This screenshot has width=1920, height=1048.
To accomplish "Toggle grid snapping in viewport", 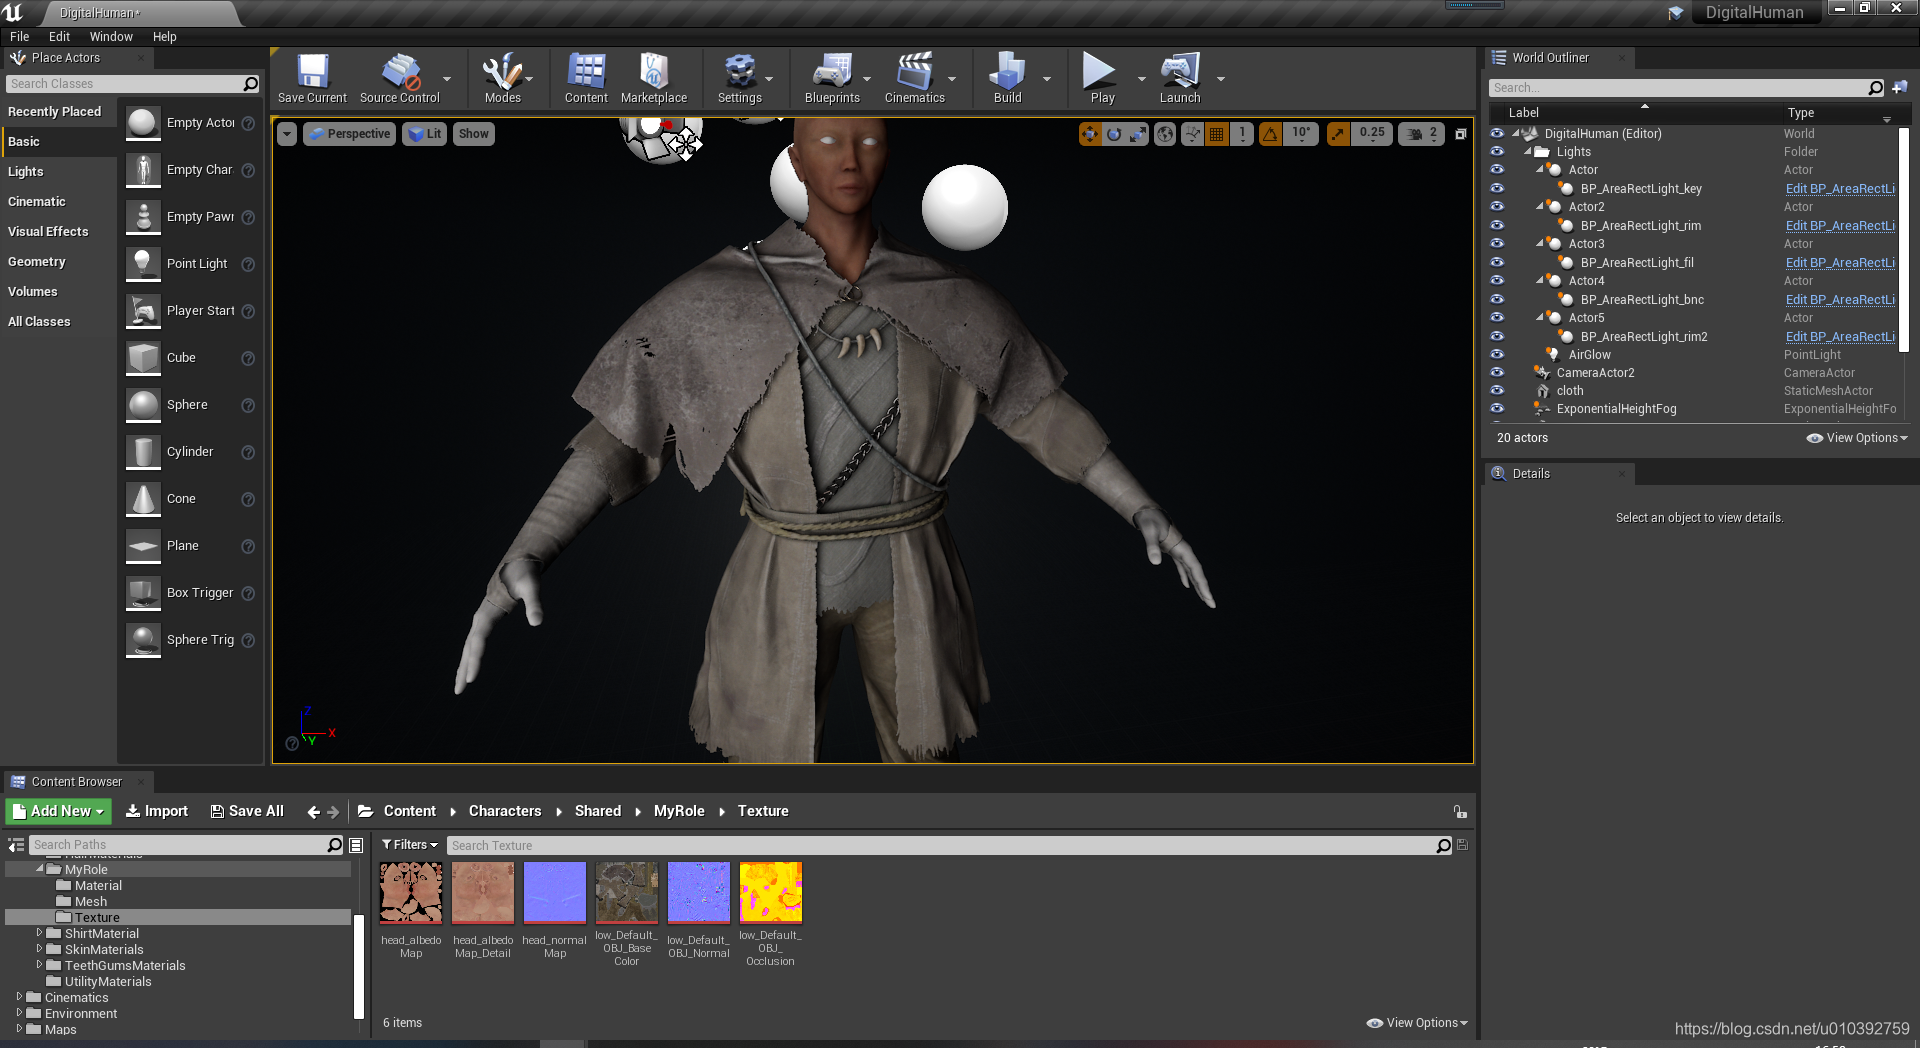I will tap(1216, 134).
